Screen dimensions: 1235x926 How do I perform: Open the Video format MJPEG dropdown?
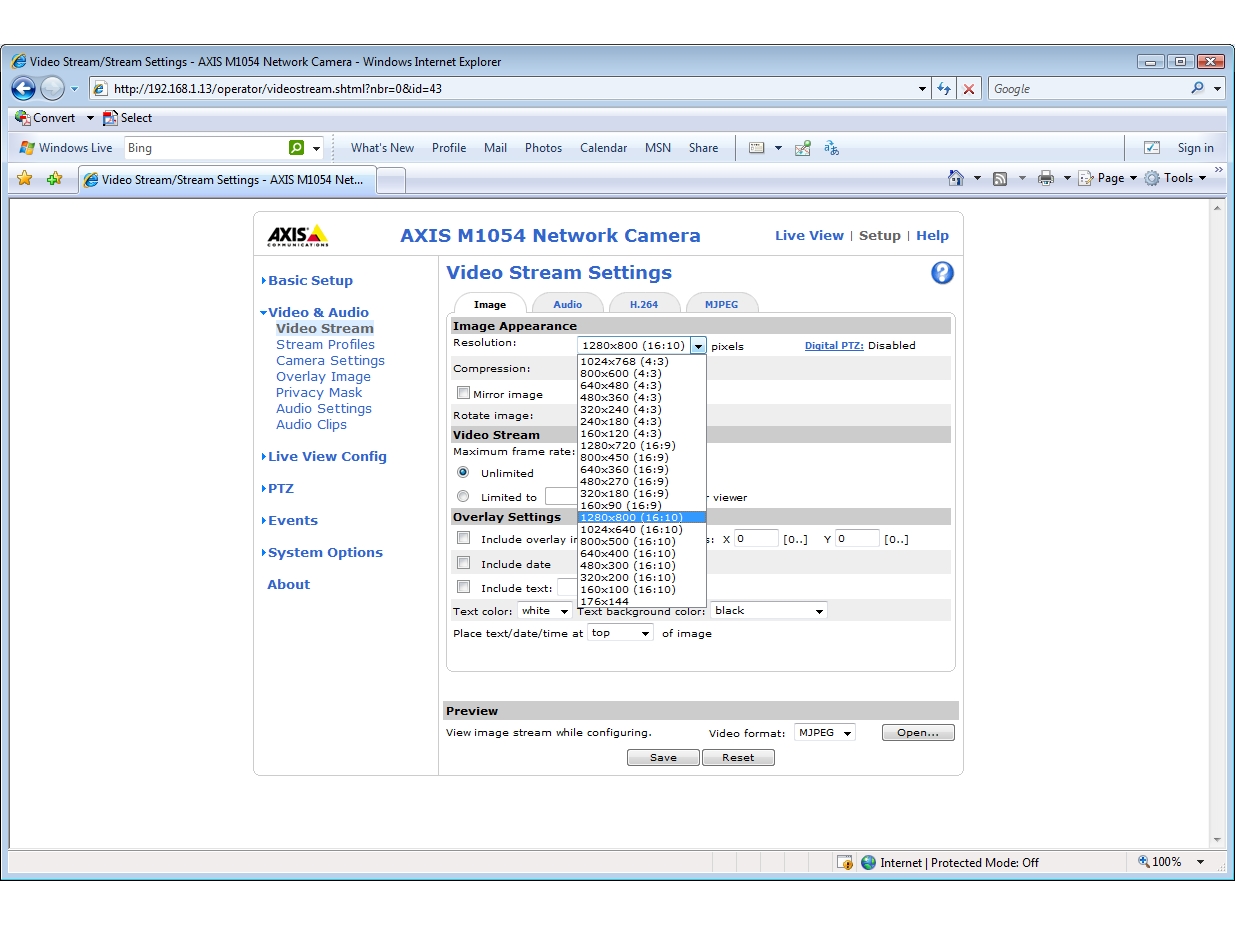[x=825, y=733]
